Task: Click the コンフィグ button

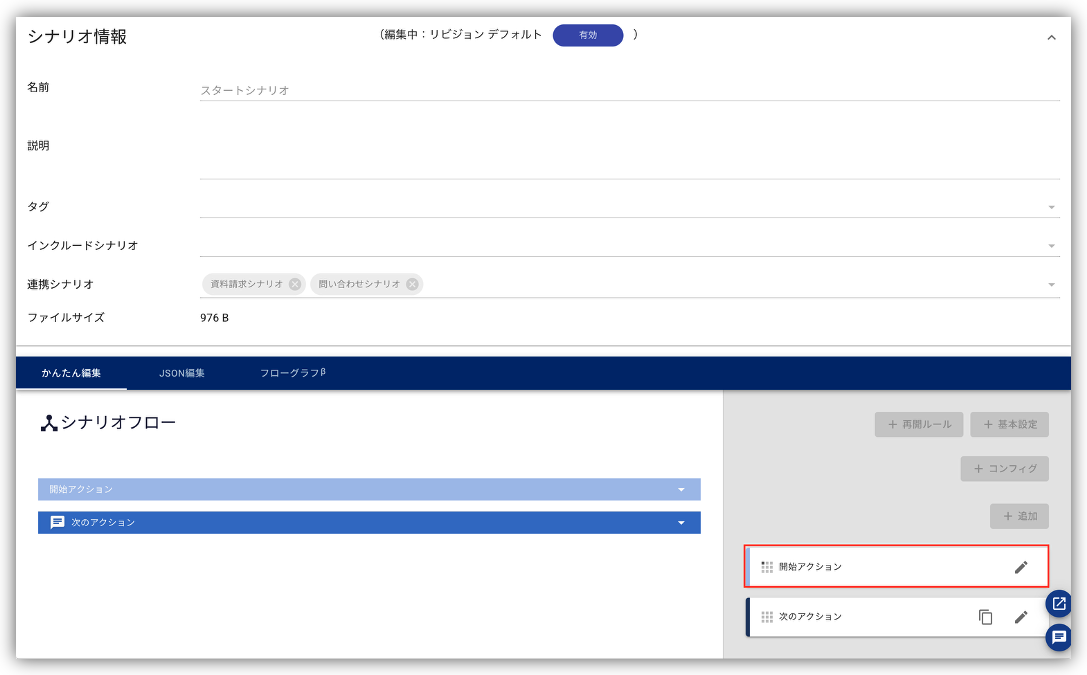Action: 1004,469
